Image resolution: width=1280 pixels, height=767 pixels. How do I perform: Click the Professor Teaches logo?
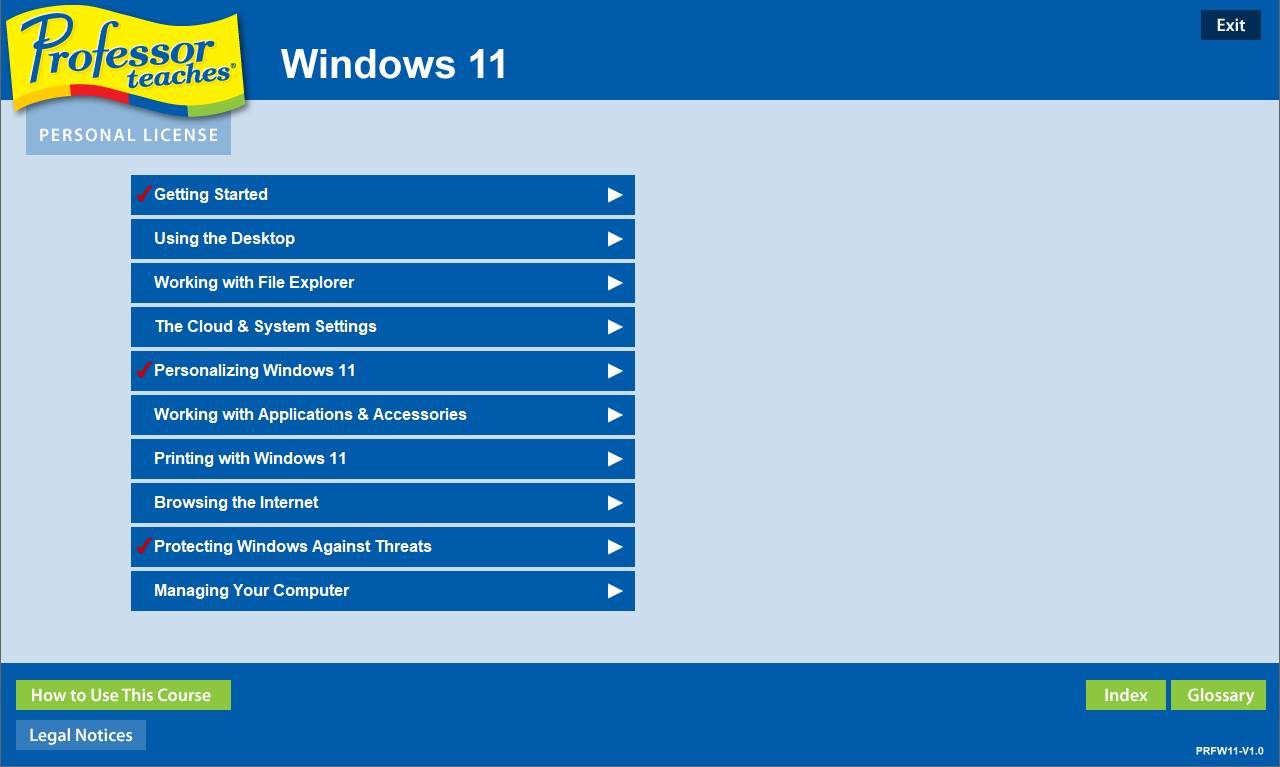(127, 62)
